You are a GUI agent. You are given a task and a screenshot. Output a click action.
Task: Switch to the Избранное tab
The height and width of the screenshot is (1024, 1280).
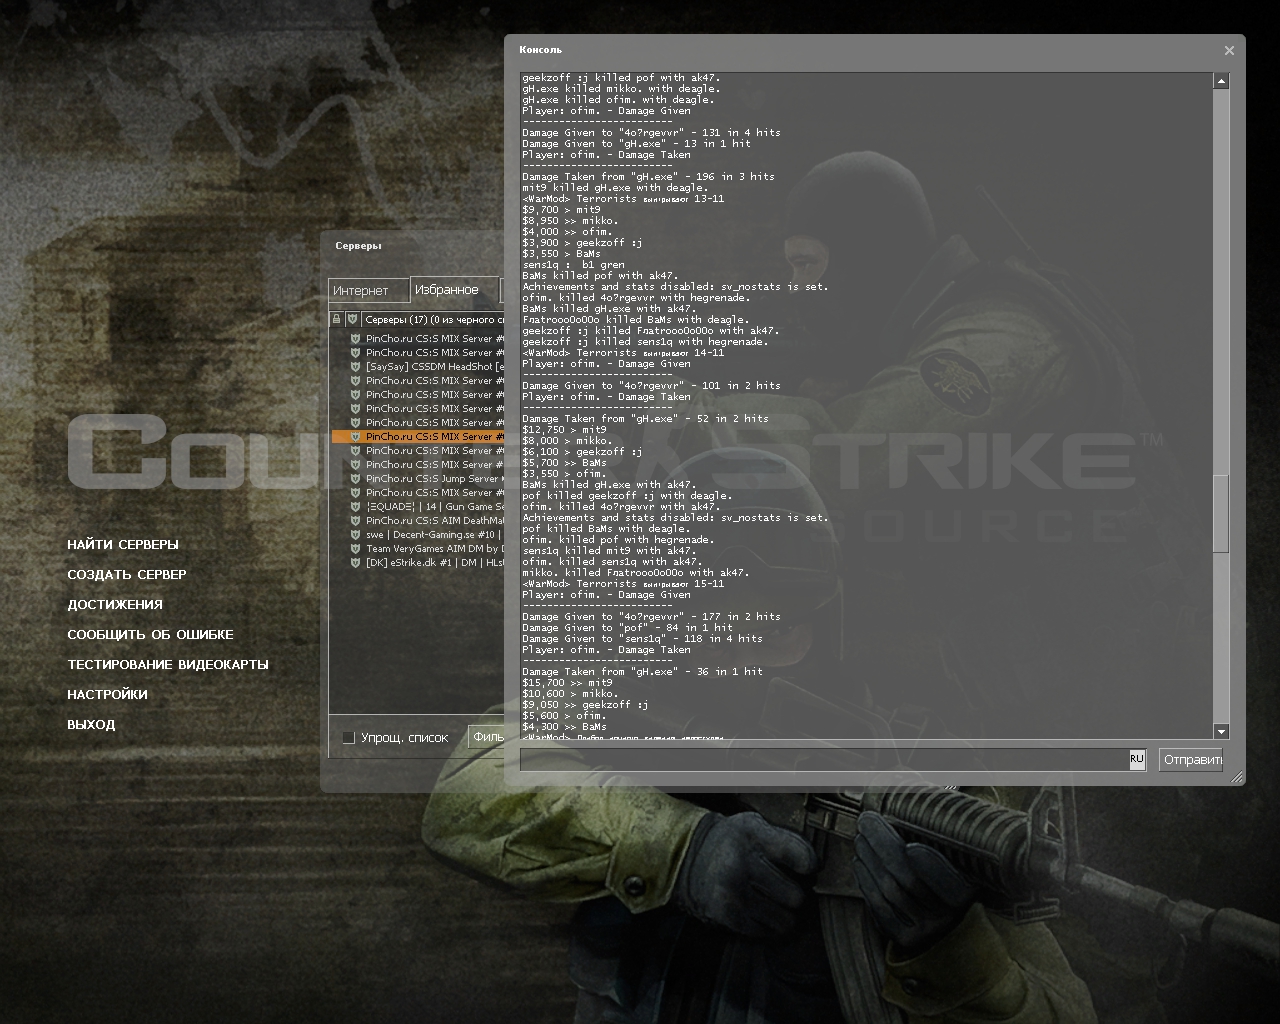[x=454, y=289]
